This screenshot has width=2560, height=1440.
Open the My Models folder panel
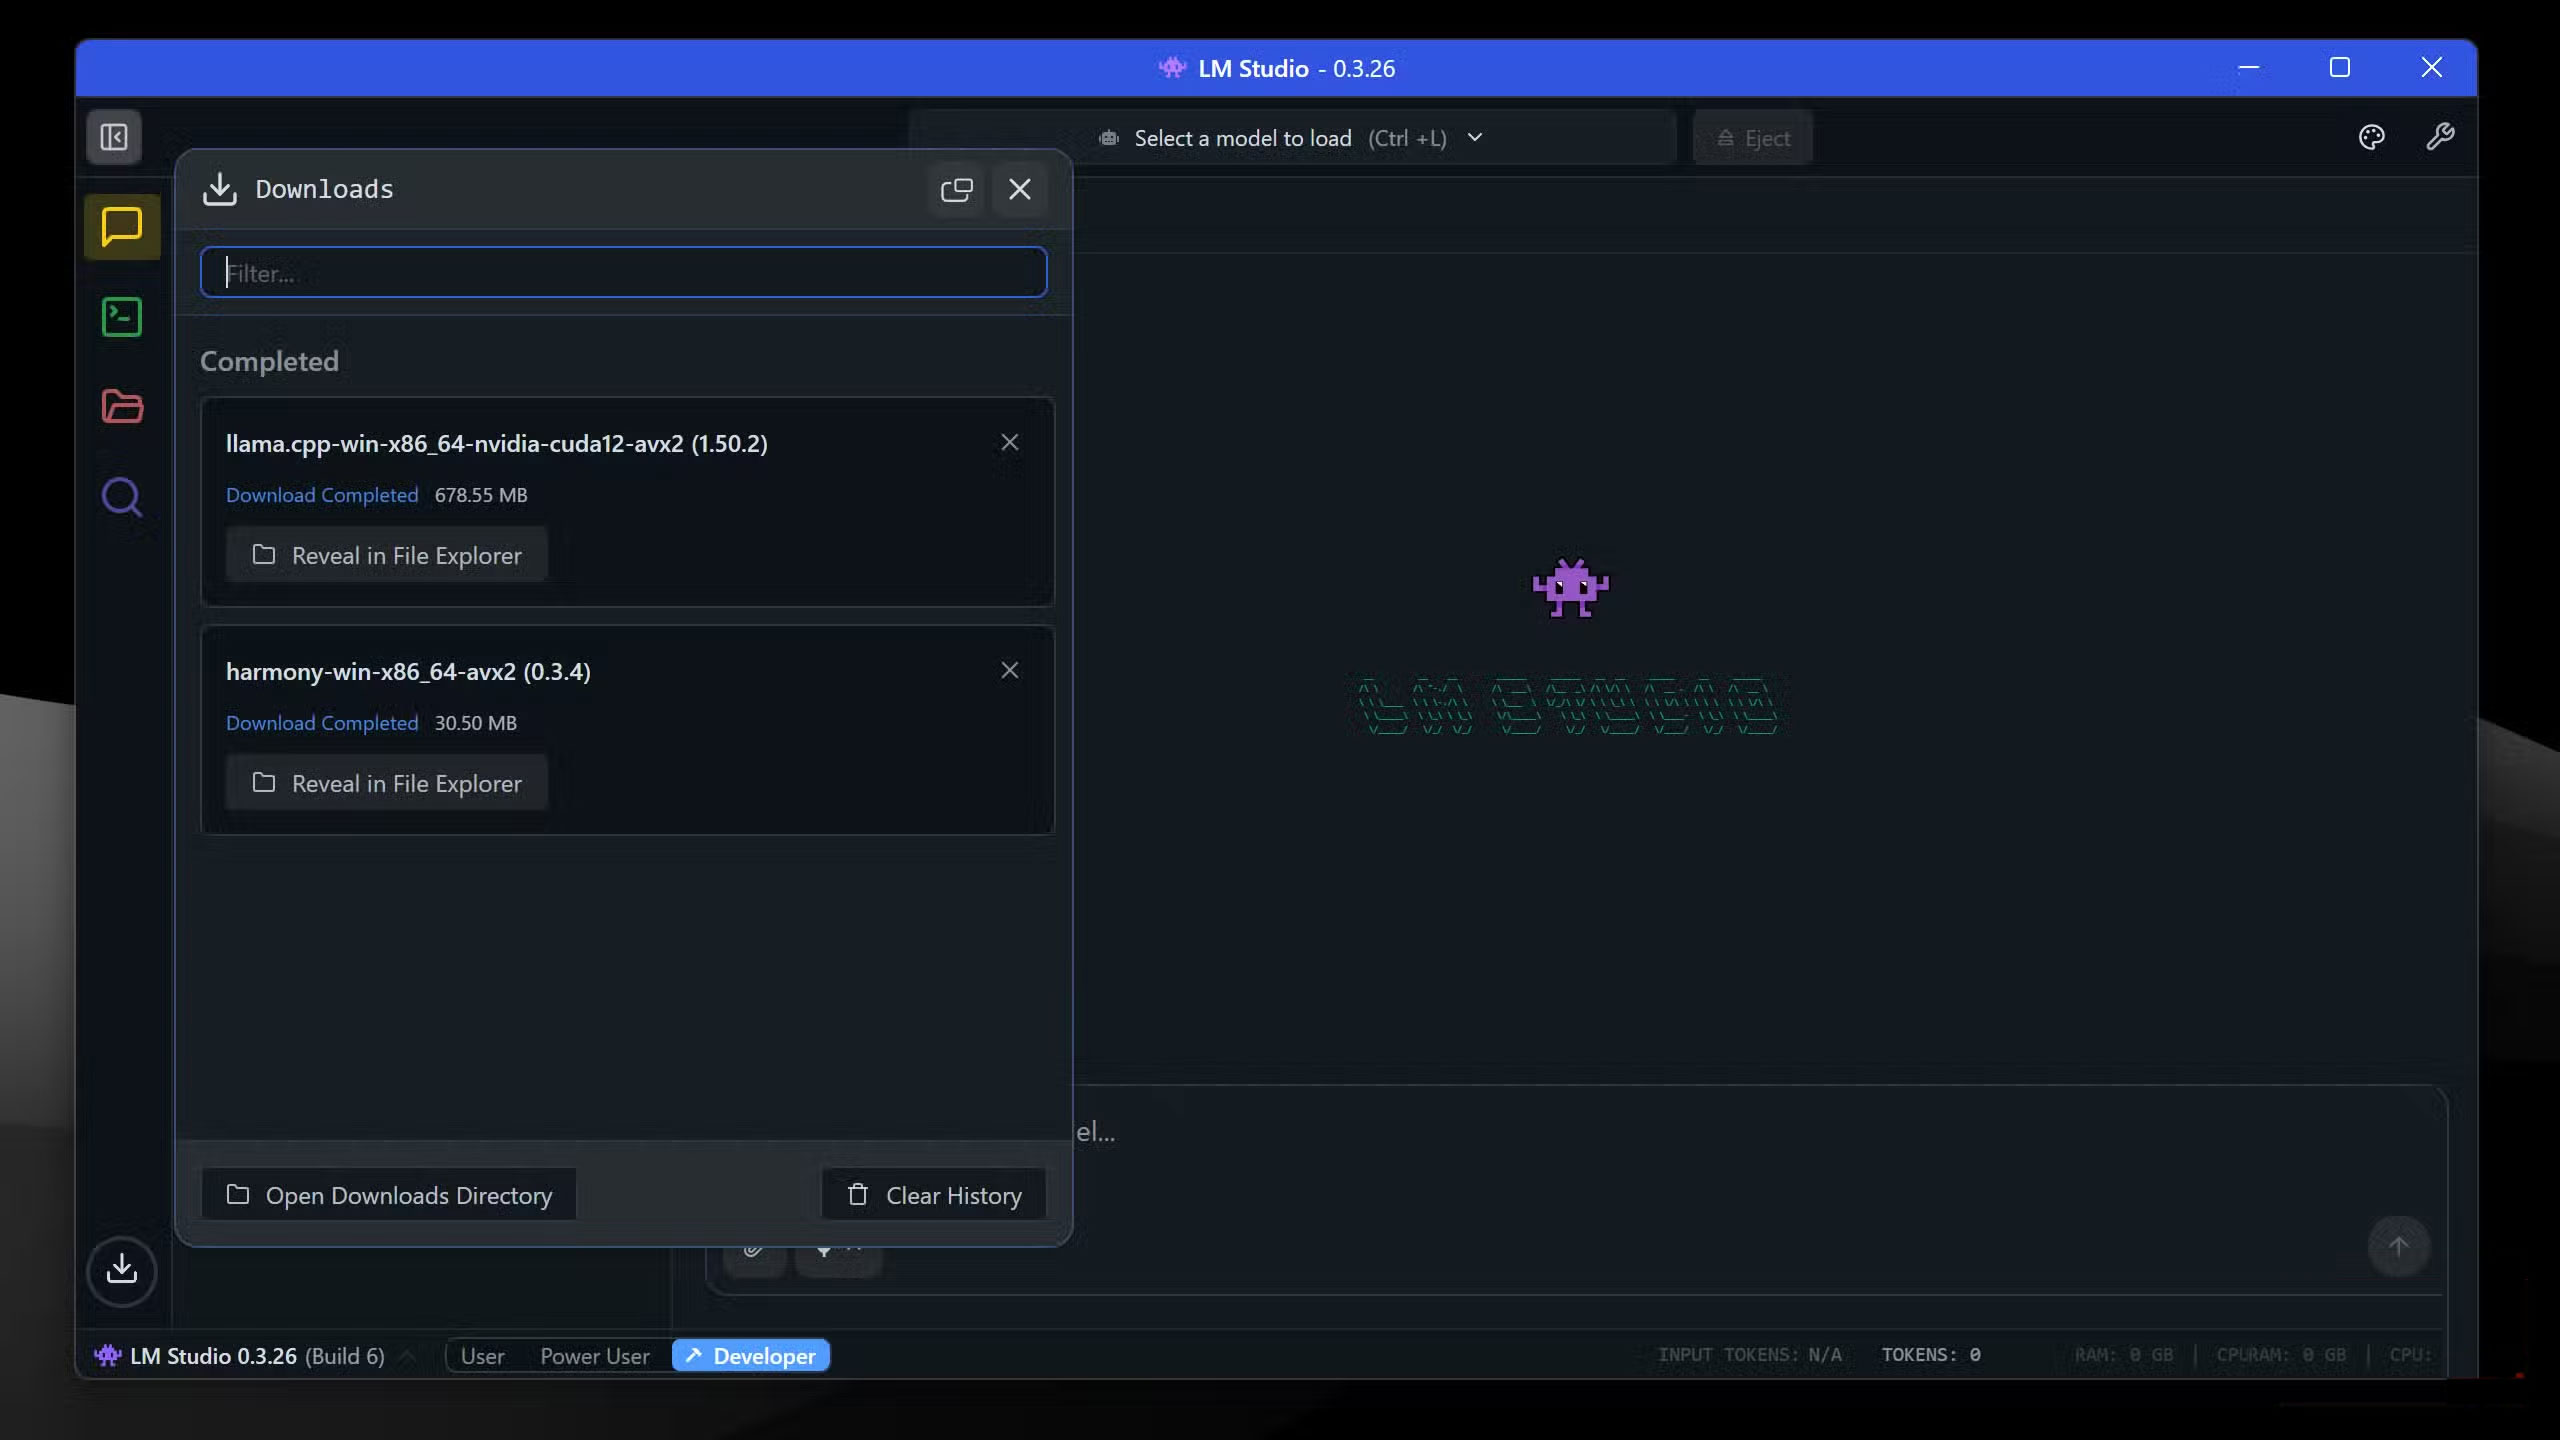(x=121, y=407)
